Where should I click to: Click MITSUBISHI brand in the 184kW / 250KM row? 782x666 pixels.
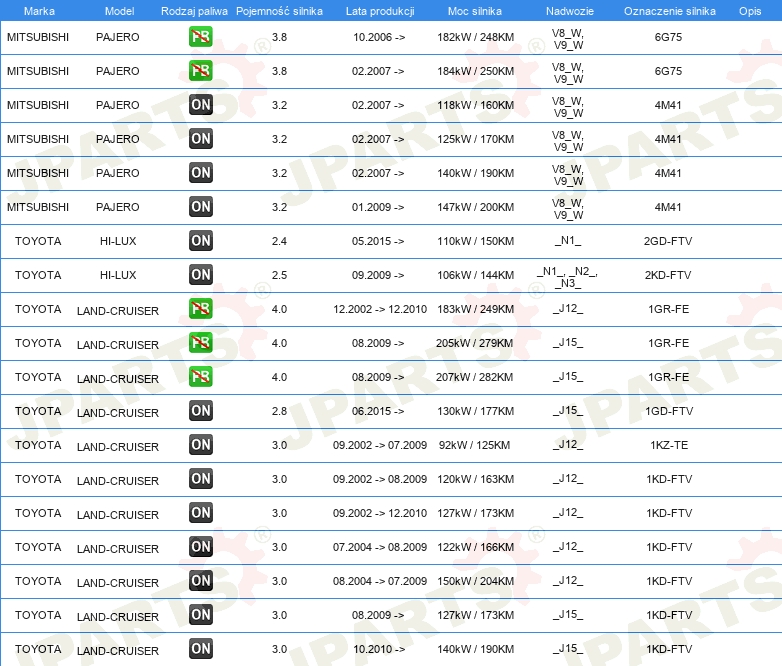coord(38,71)
